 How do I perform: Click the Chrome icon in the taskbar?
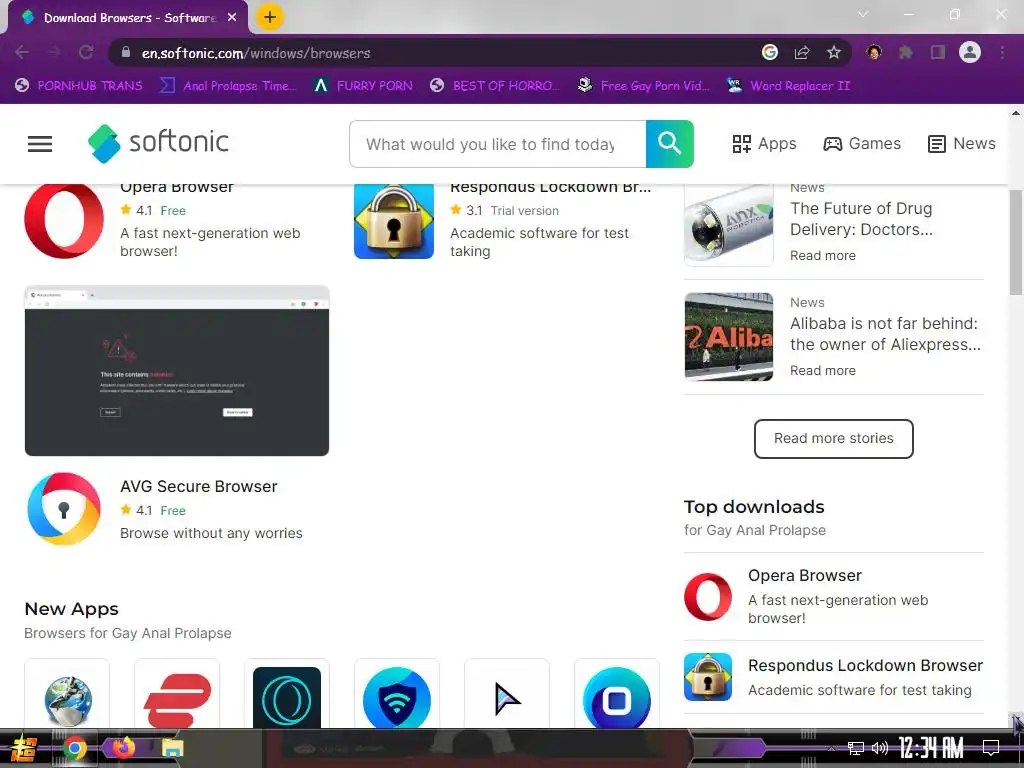coord(75,748)
